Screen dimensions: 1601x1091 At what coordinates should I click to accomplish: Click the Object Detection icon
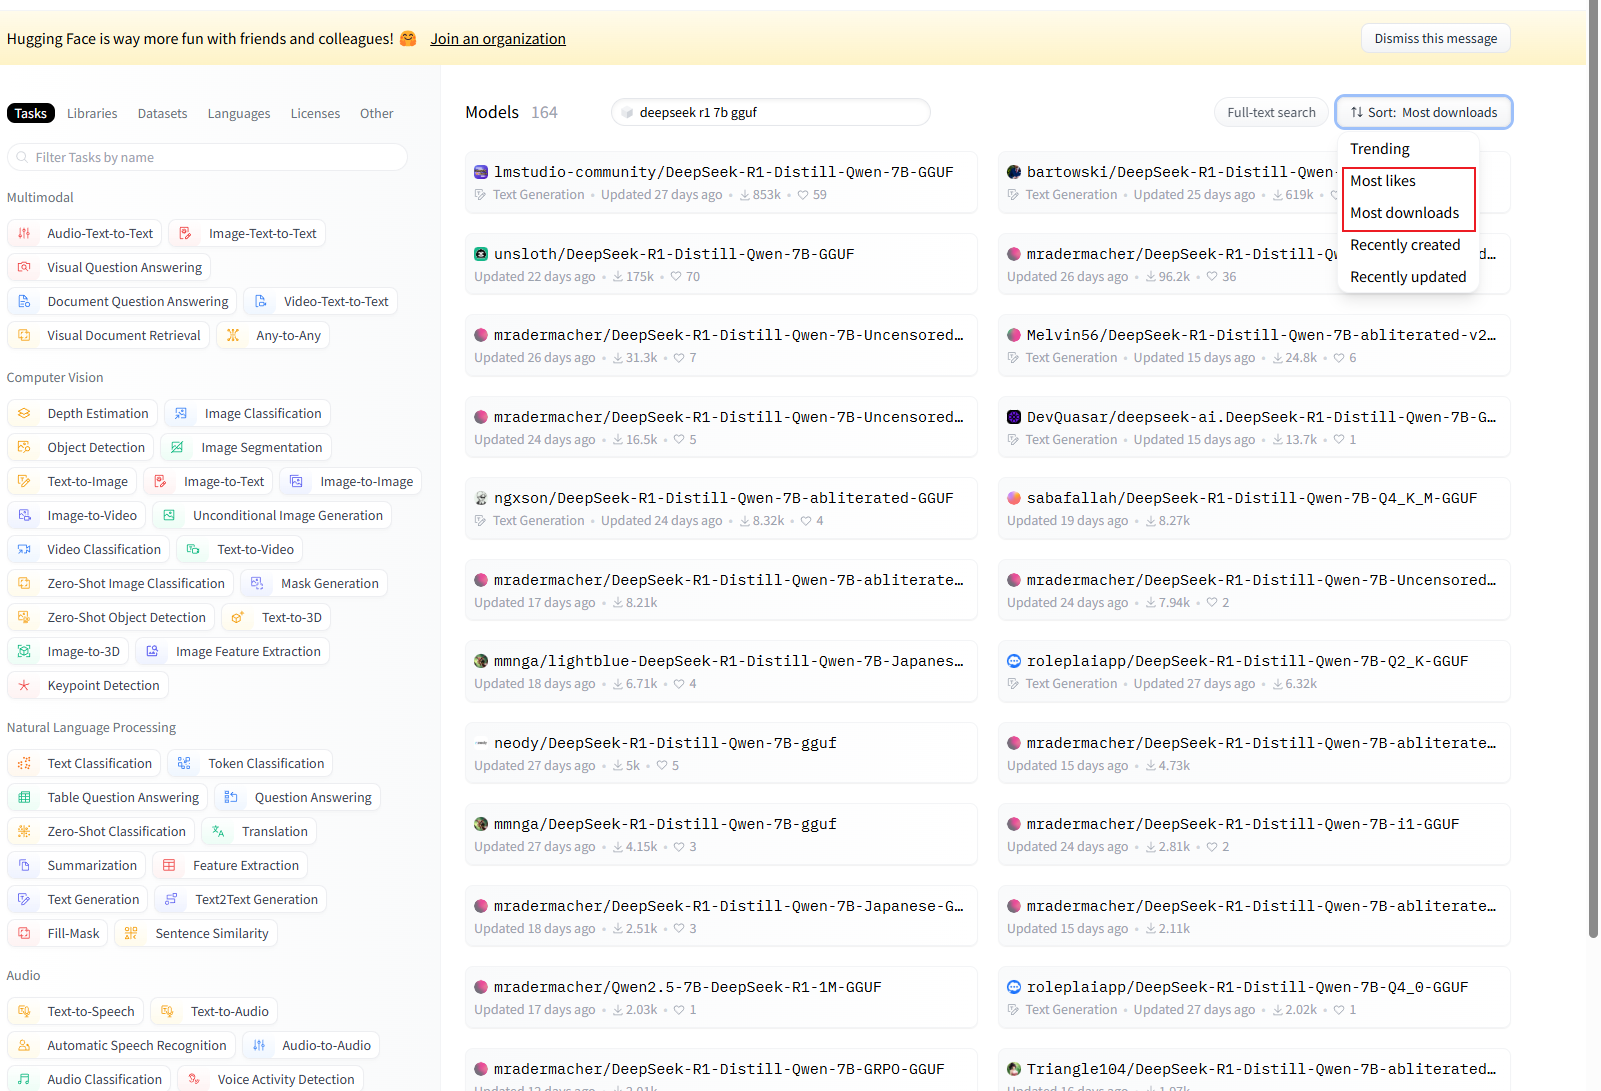pos(24,447)
